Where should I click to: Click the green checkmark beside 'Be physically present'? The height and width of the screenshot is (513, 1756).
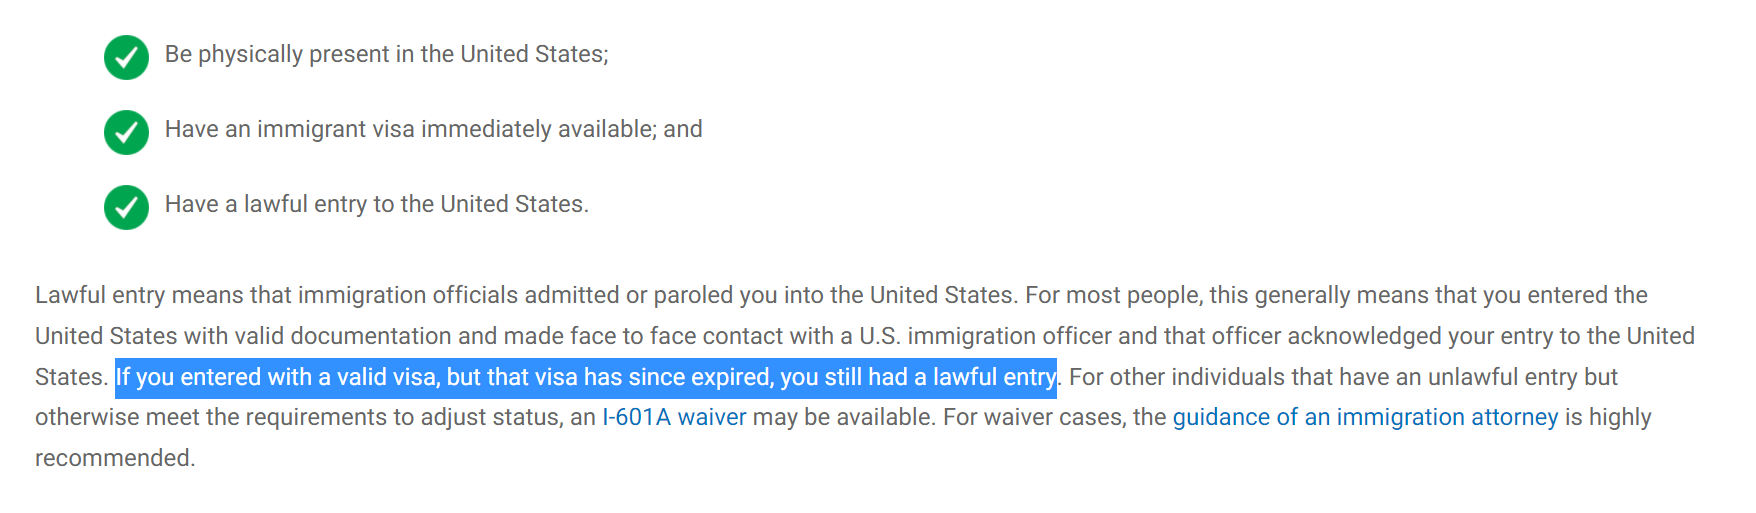tap(126, 57)
